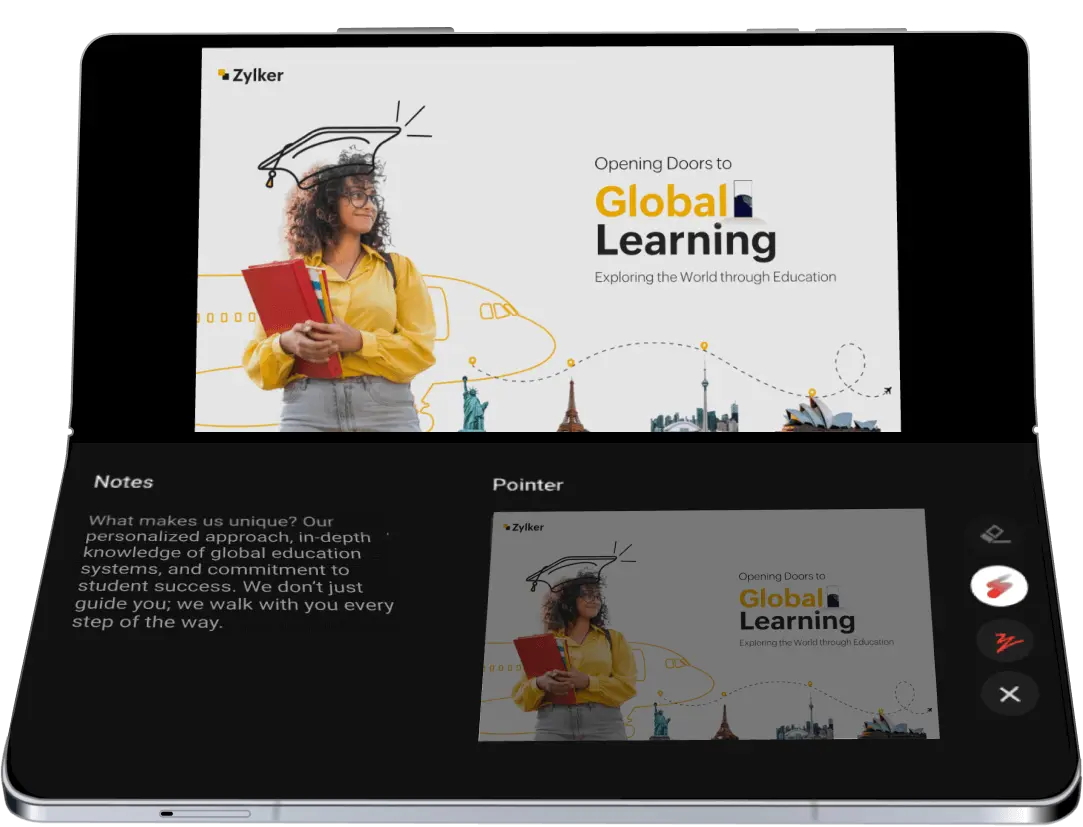Choose the red scribble pen tool
Viewport: 1083px width, 827px height.
coord(1007,642)
